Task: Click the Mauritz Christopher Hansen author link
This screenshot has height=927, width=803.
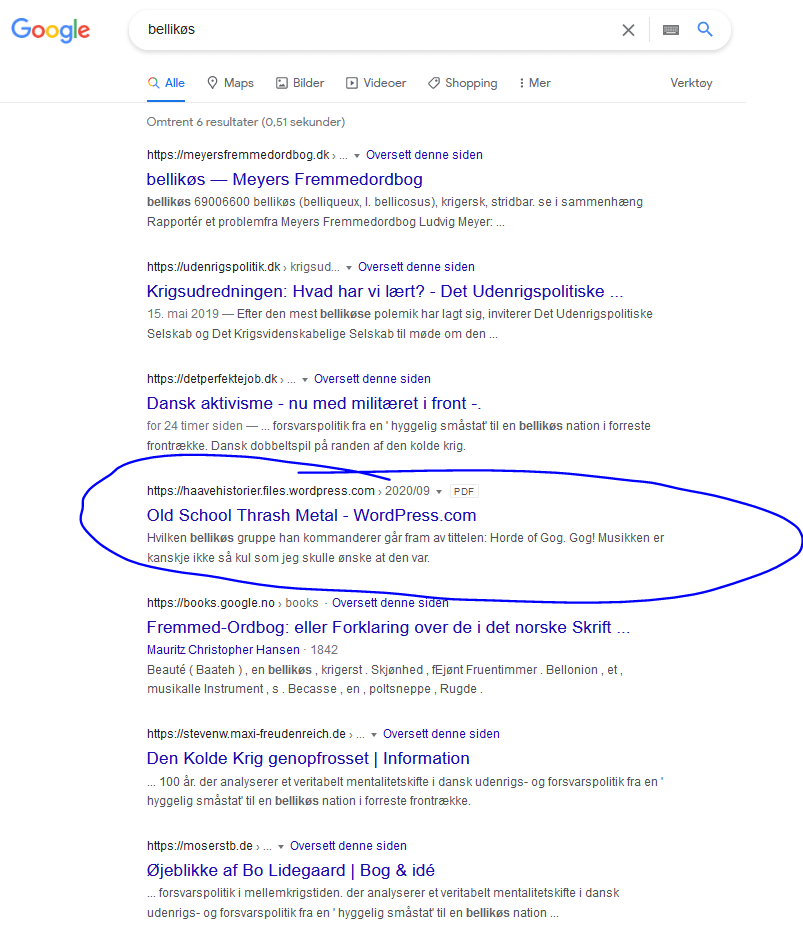Action: (x=224, y=649)
